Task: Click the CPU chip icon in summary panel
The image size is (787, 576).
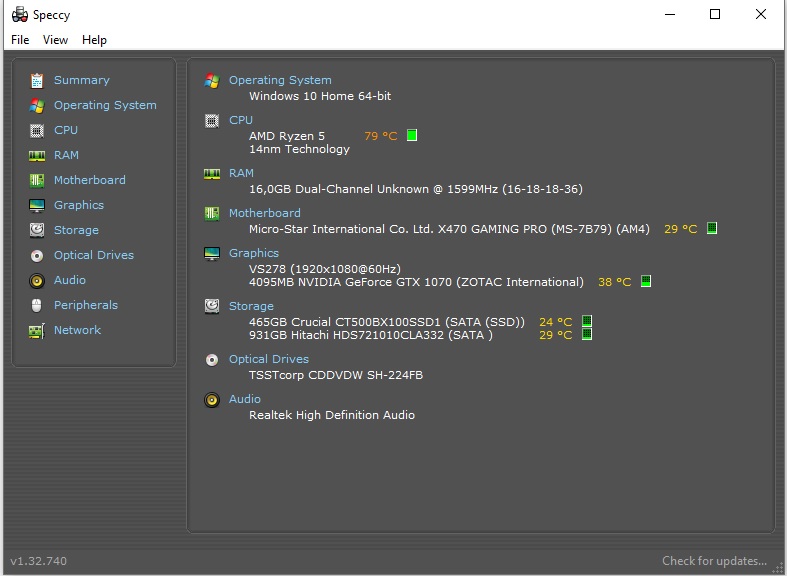Action: click(x=212, y=120)
